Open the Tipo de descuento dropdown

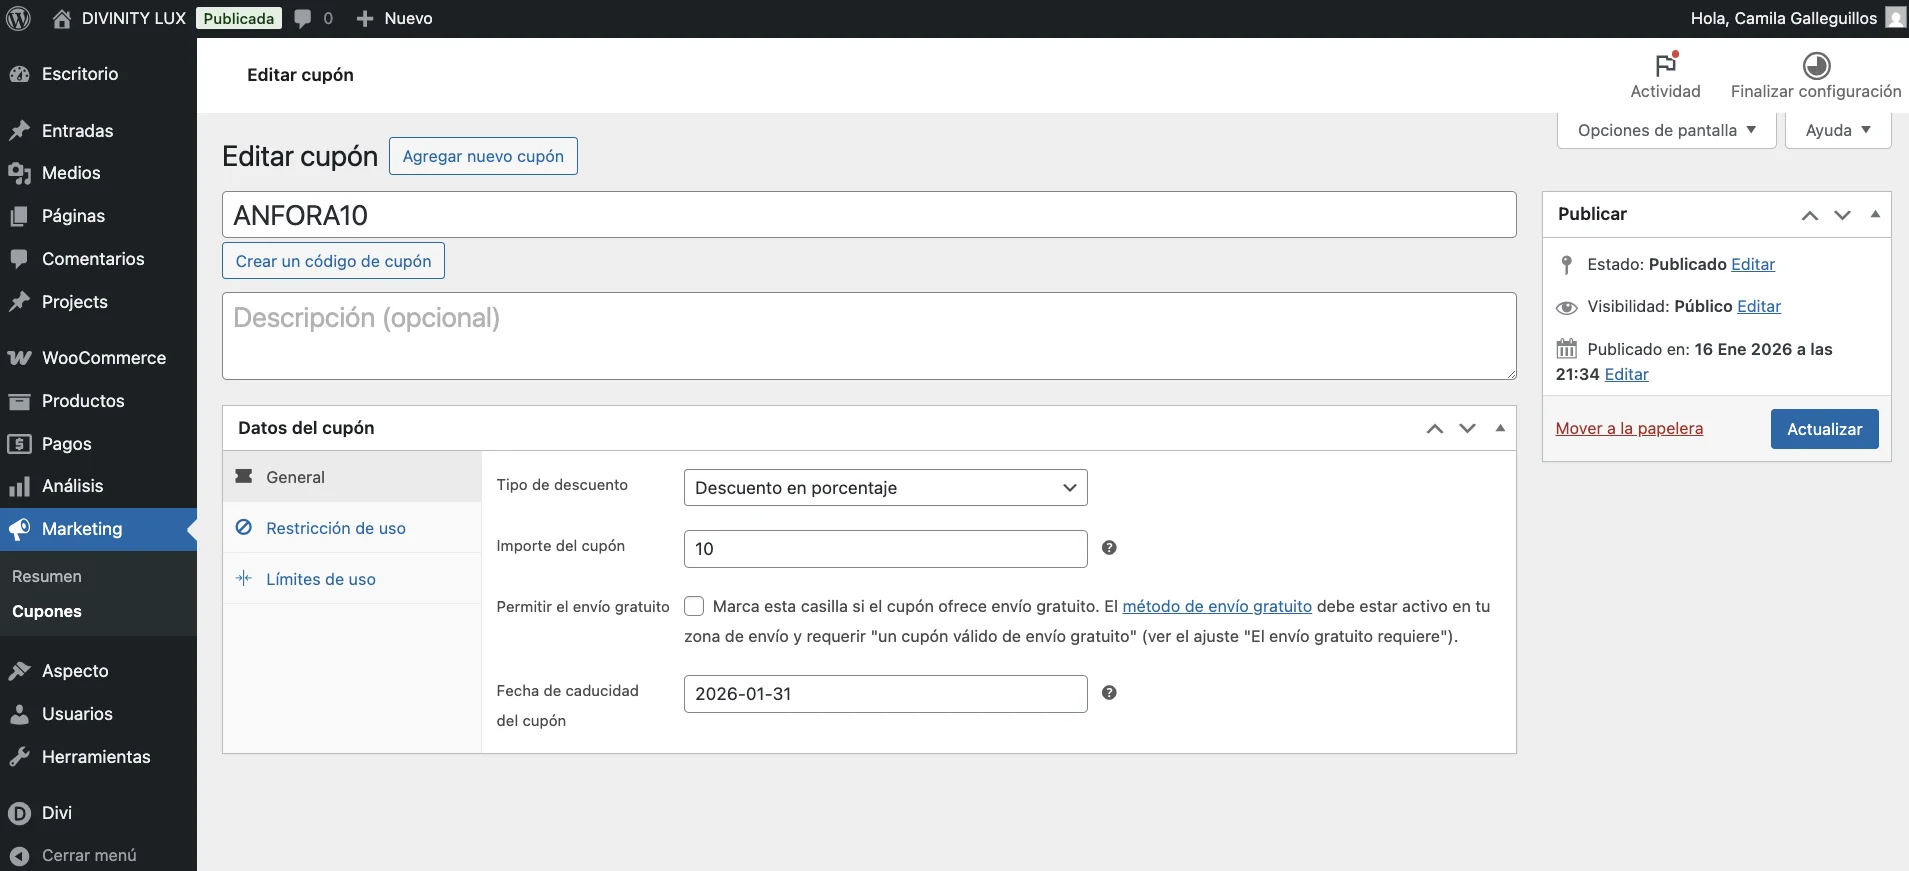tap(885, 488)
